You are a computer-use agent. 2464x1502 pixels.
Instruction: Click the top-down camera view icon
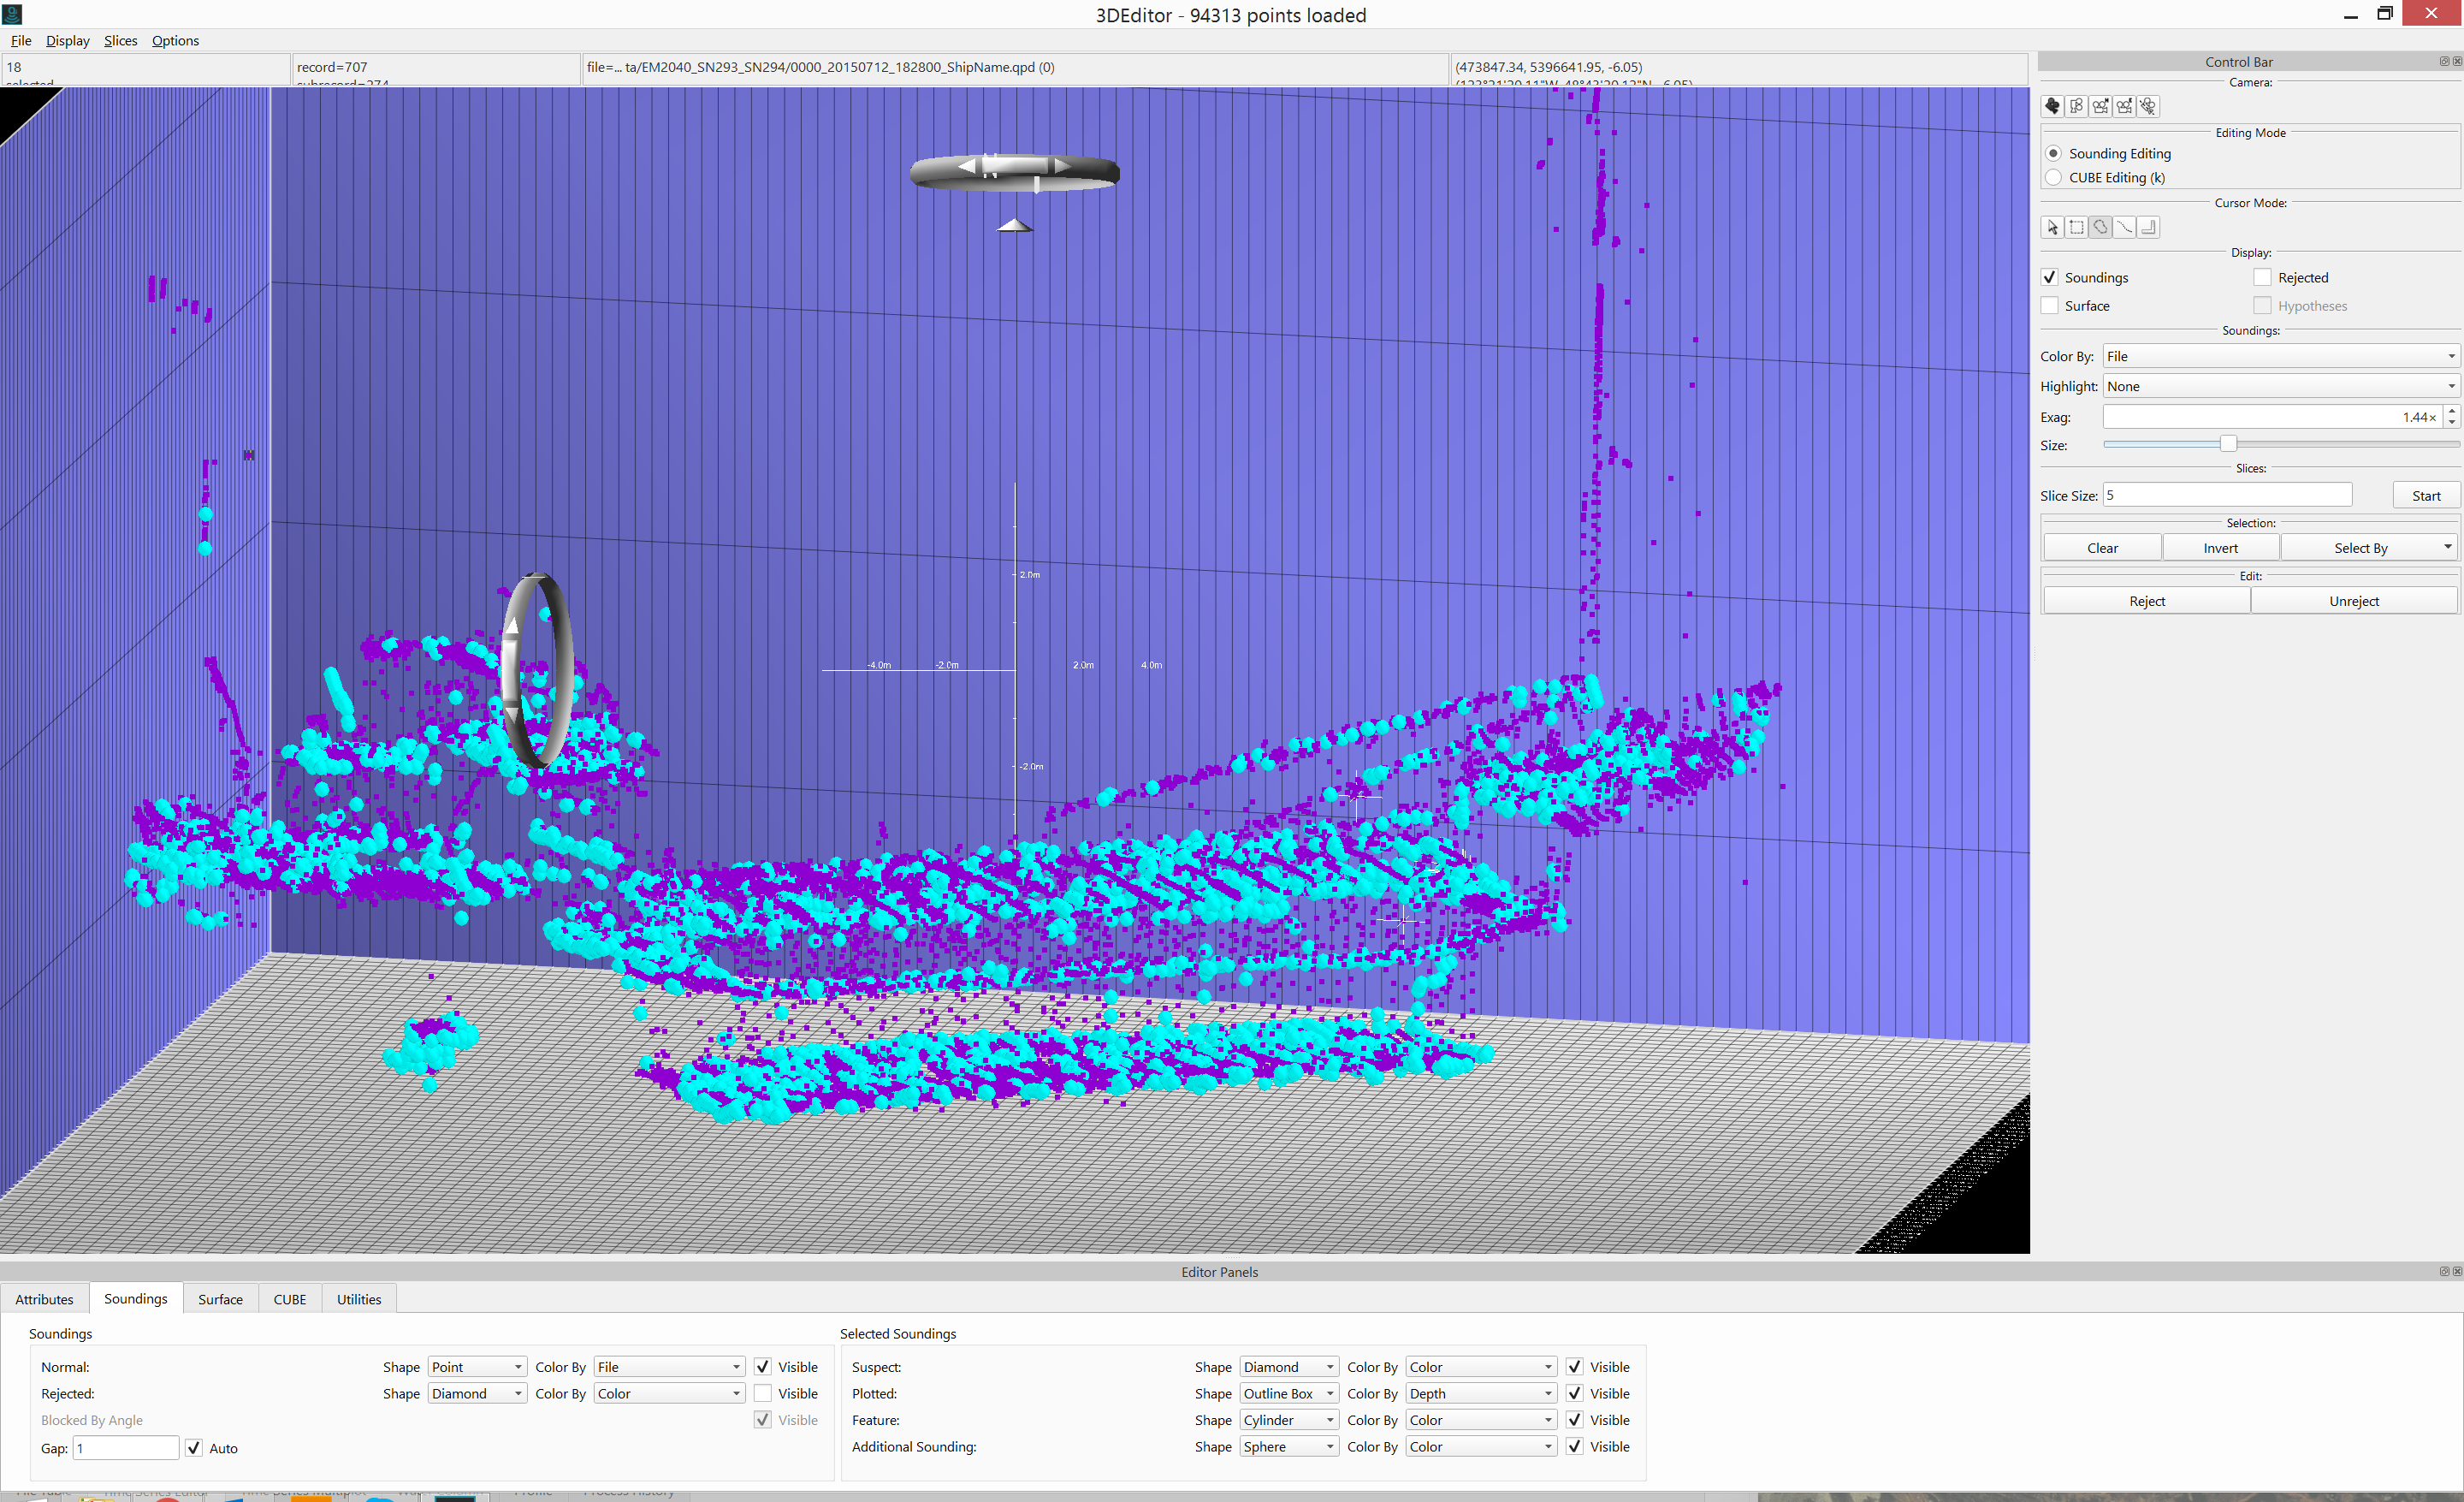[x=2077, y=106]
